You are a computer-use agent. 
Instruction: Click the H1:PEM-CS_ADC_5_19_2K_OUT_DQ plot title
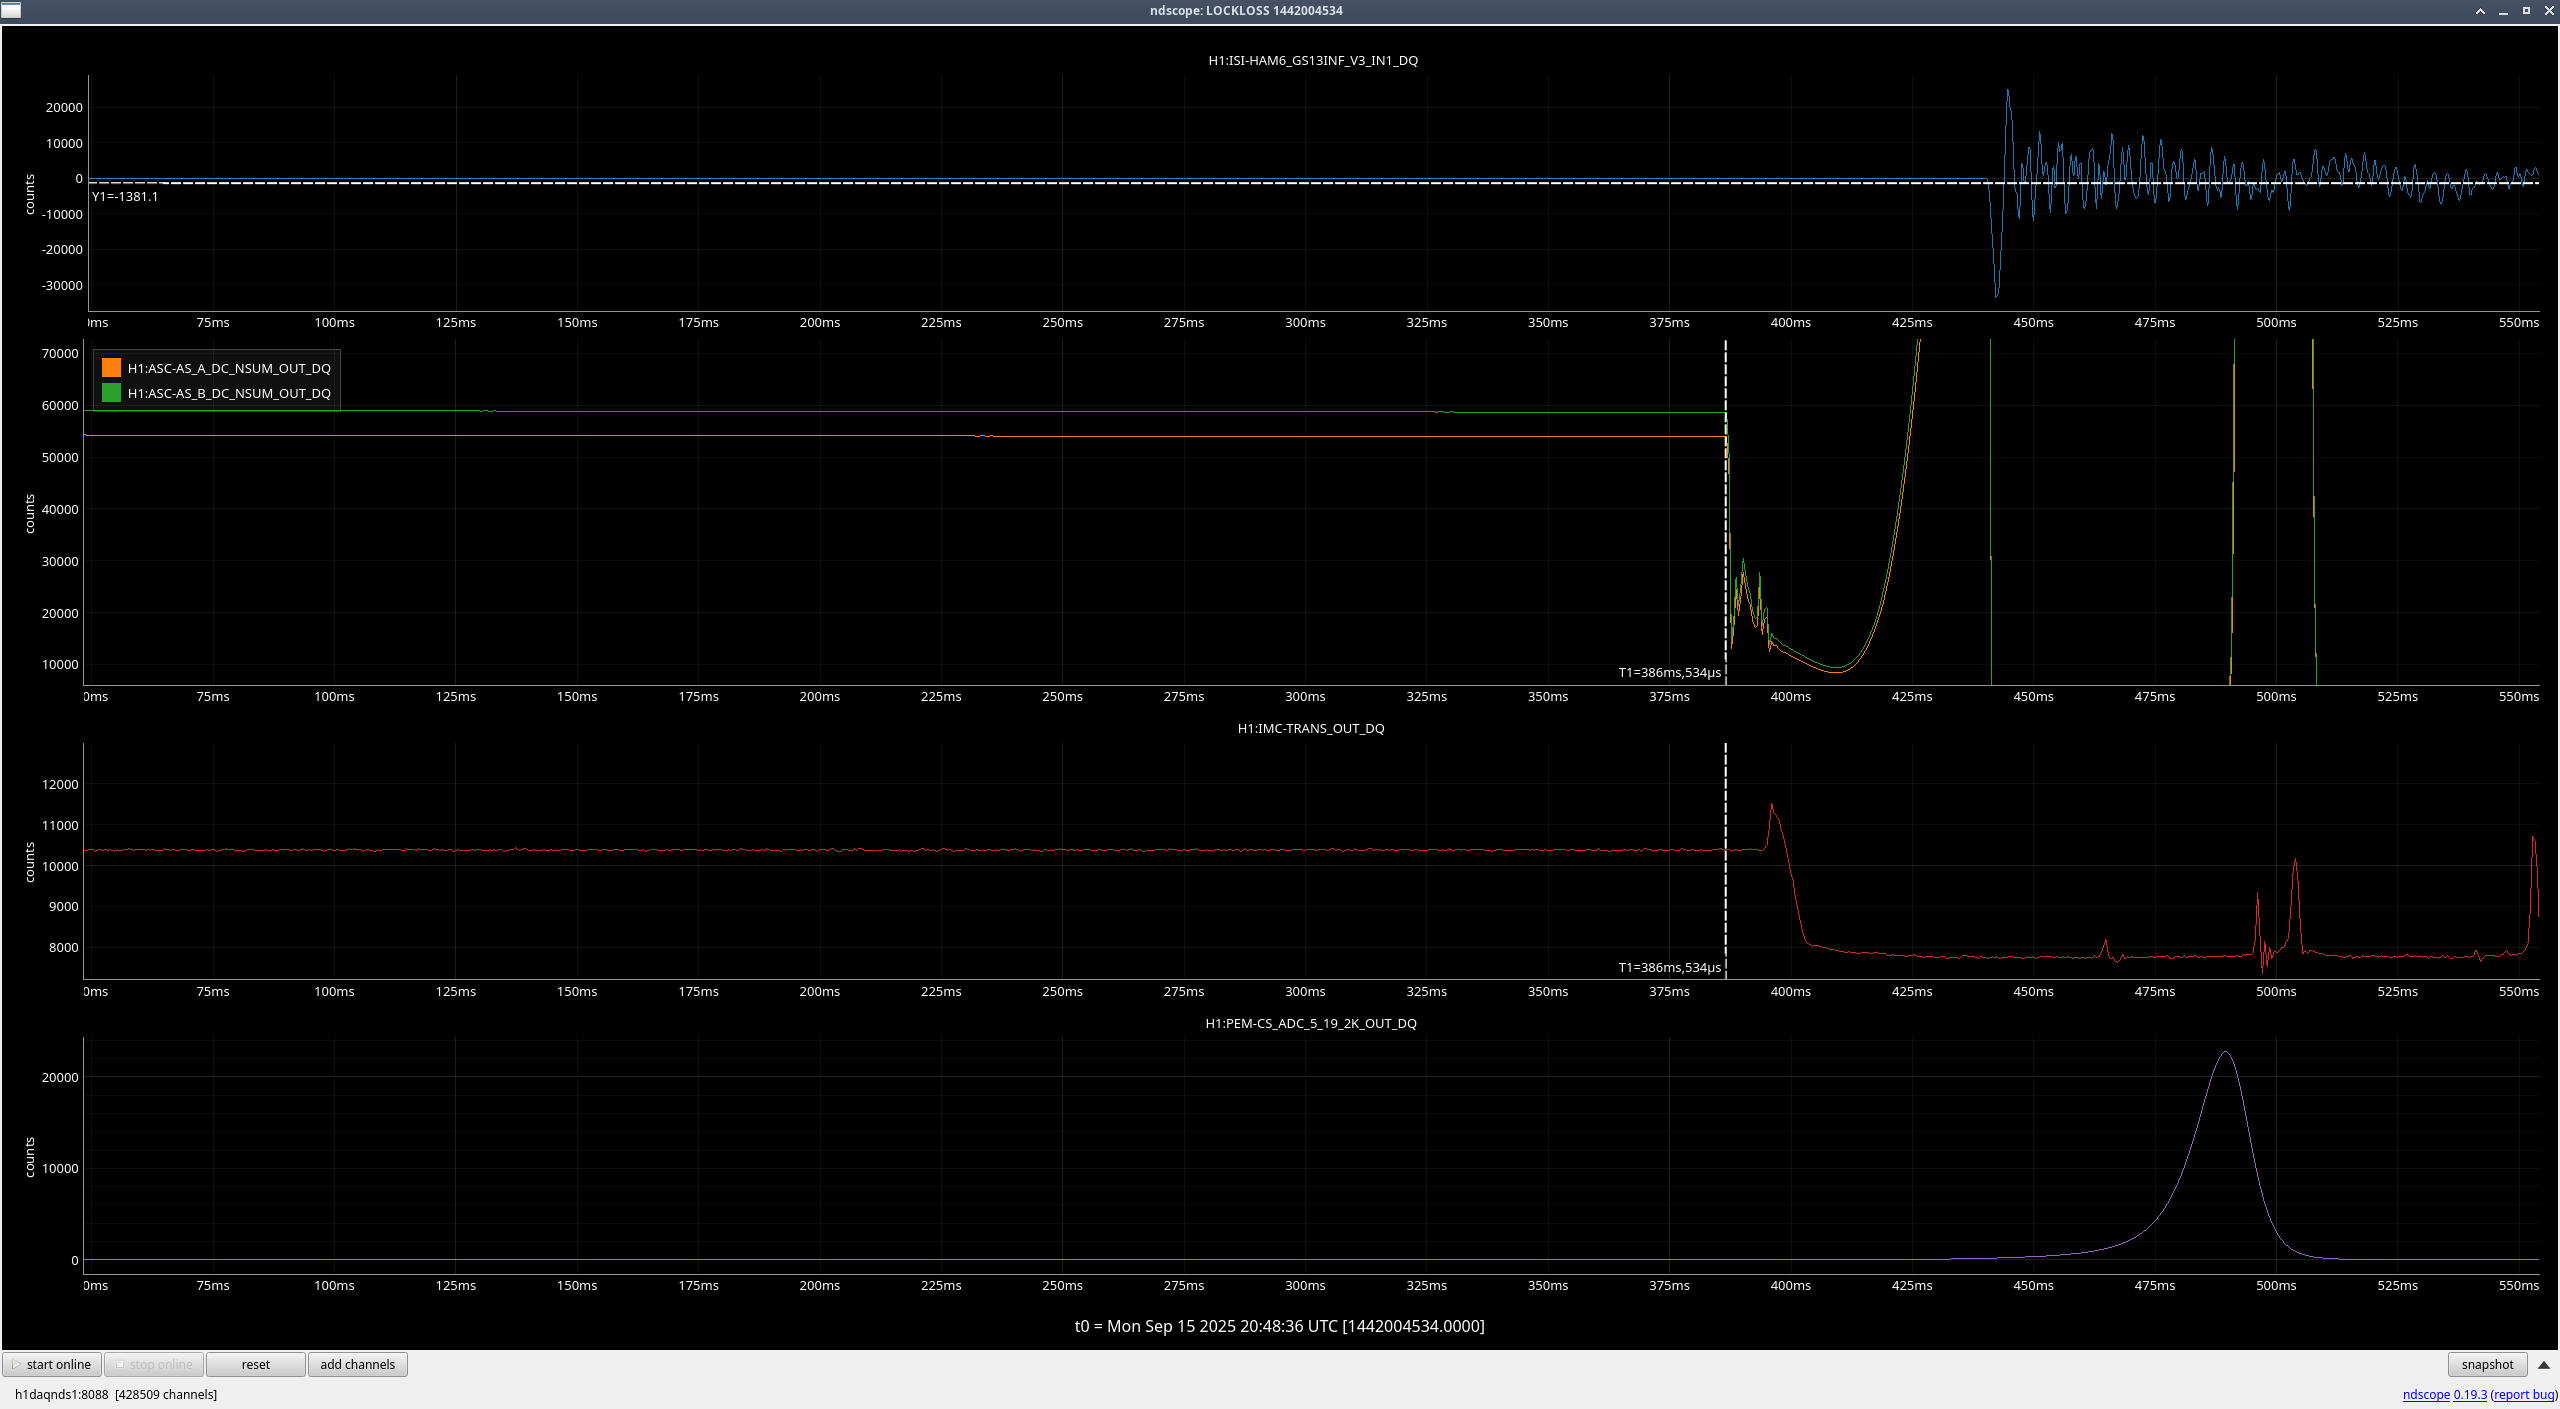(1311, 1023)
